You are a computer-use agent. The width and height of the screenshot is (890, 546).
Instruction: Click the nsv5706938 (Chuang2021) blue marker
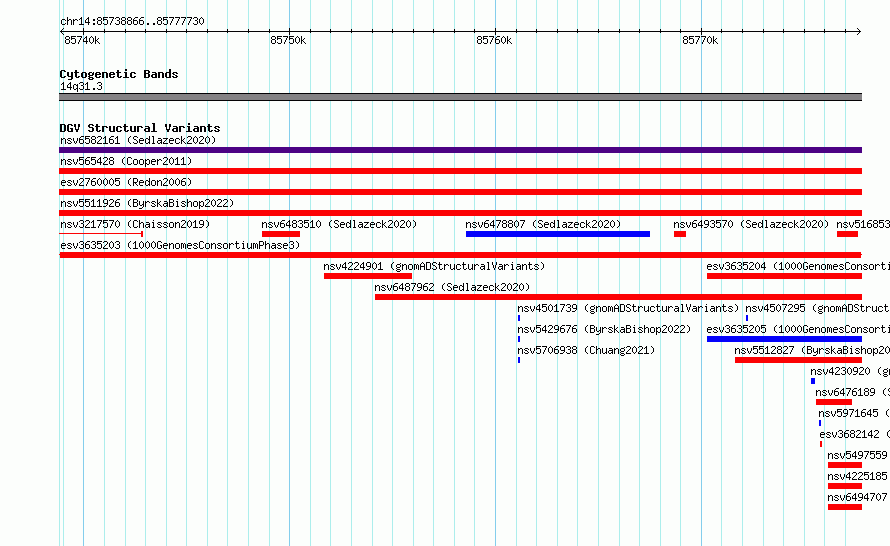(519, 360)
